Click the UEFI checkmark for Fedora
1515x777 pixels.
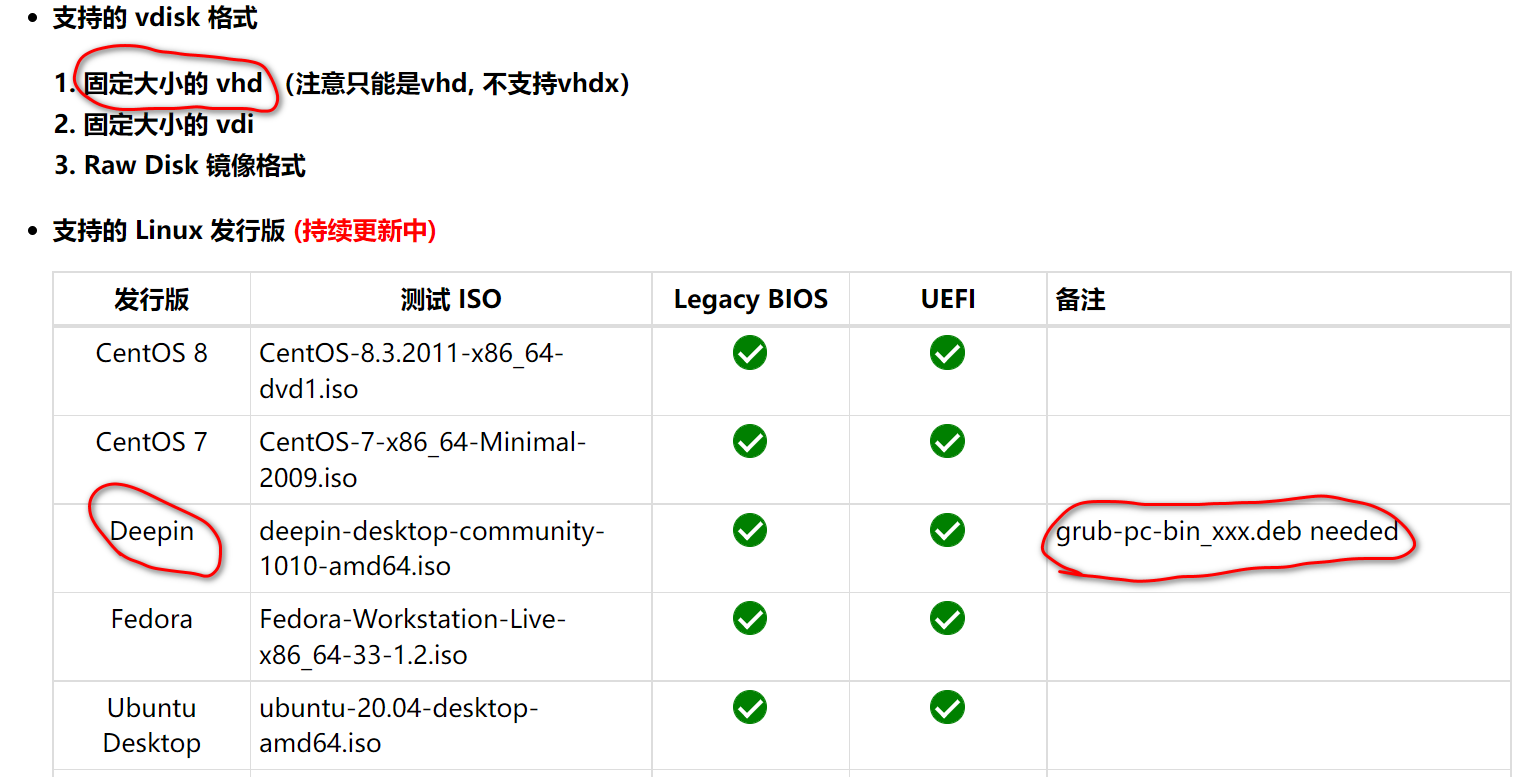click(947, 619)
